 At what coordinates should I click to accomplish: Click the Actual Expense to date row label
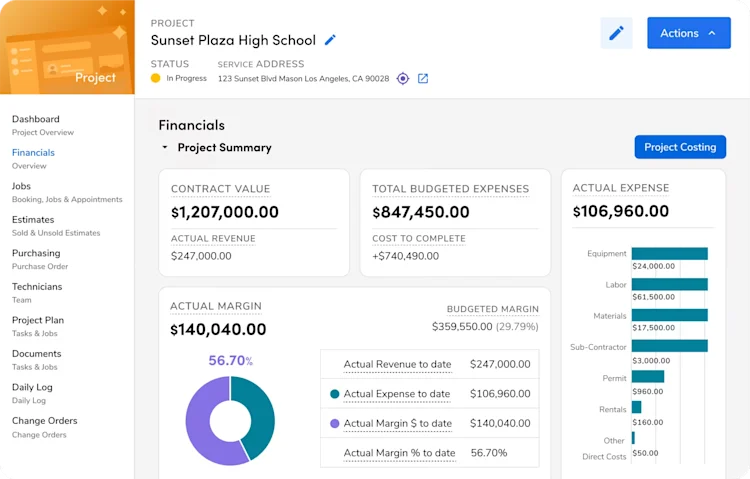click(x=397, y=394)
